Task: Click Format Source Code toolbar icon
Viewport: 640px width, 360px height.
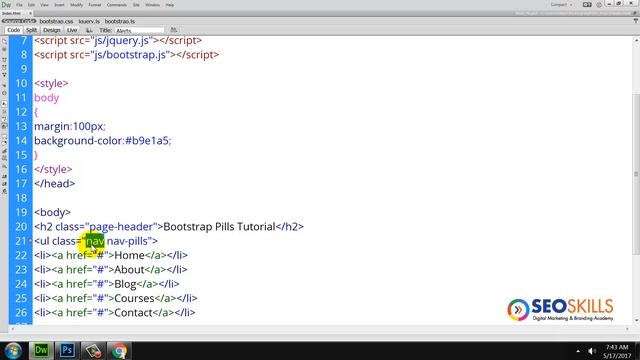Action: click(x=4, y=191)
